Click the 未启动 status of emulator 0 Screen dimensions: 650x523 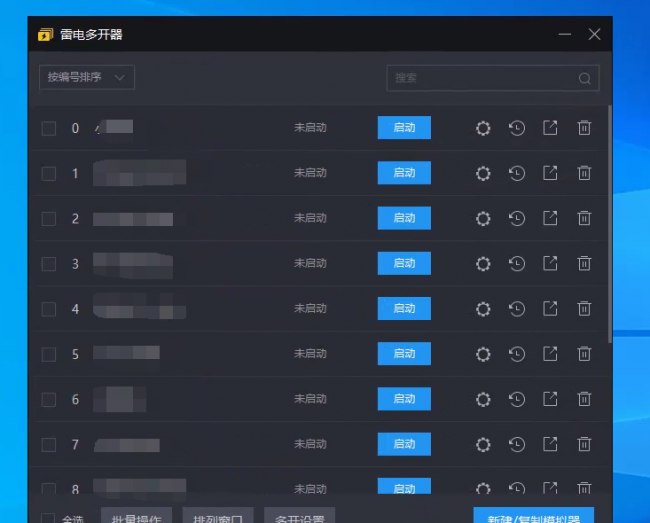(310, 128)
